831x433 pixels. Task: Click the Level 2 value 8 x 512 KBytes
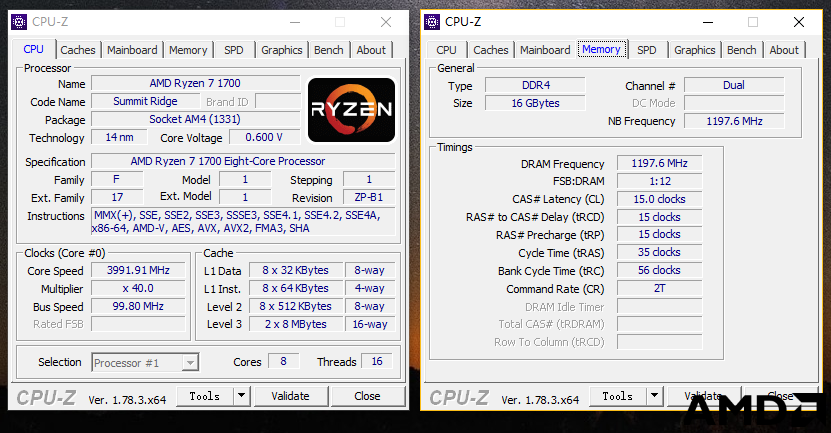[296, 306]
